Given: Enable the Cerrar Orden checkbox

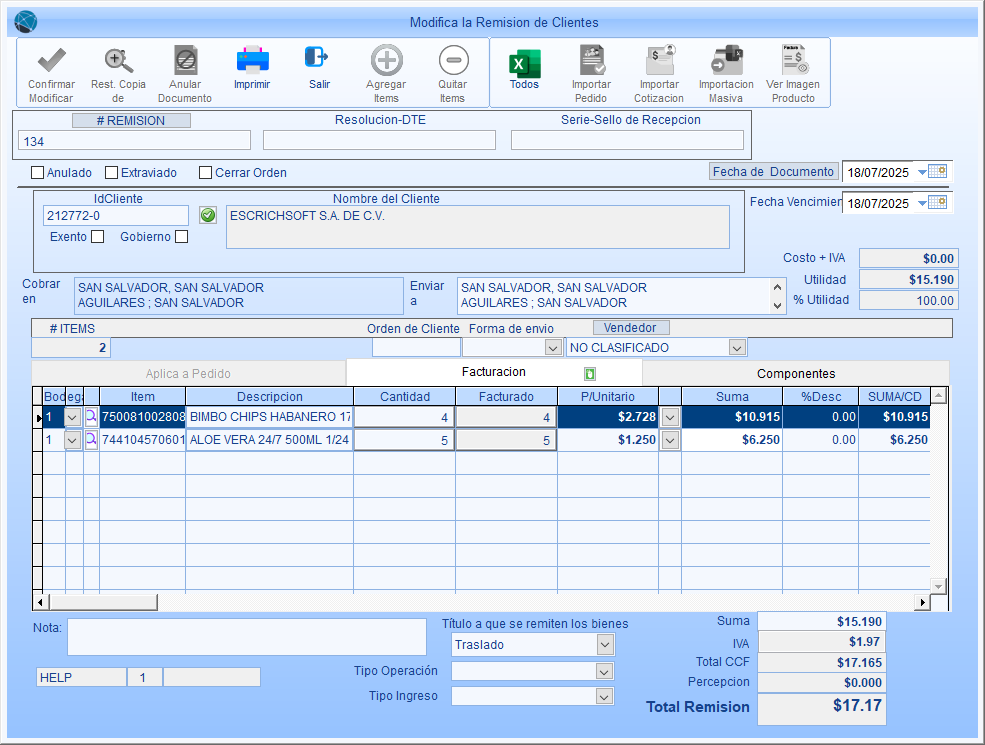Looking at the screenshot, I should pos(206,172).
